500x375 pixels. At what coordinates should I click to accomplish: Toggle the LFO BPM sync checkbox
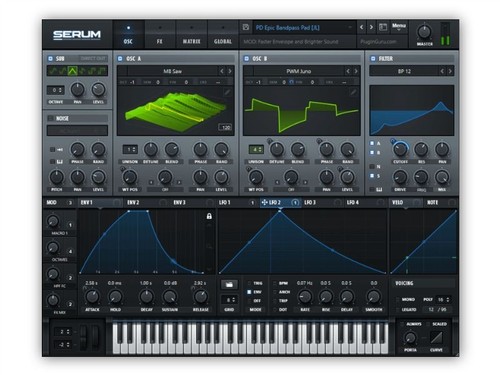(274, 283)
